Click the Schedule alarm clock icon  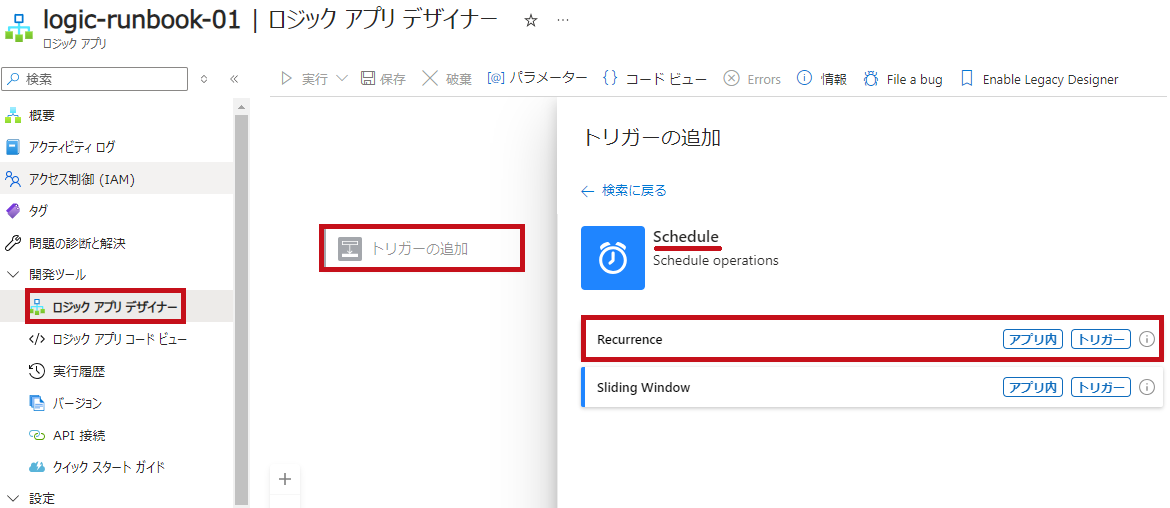point(613,257)
